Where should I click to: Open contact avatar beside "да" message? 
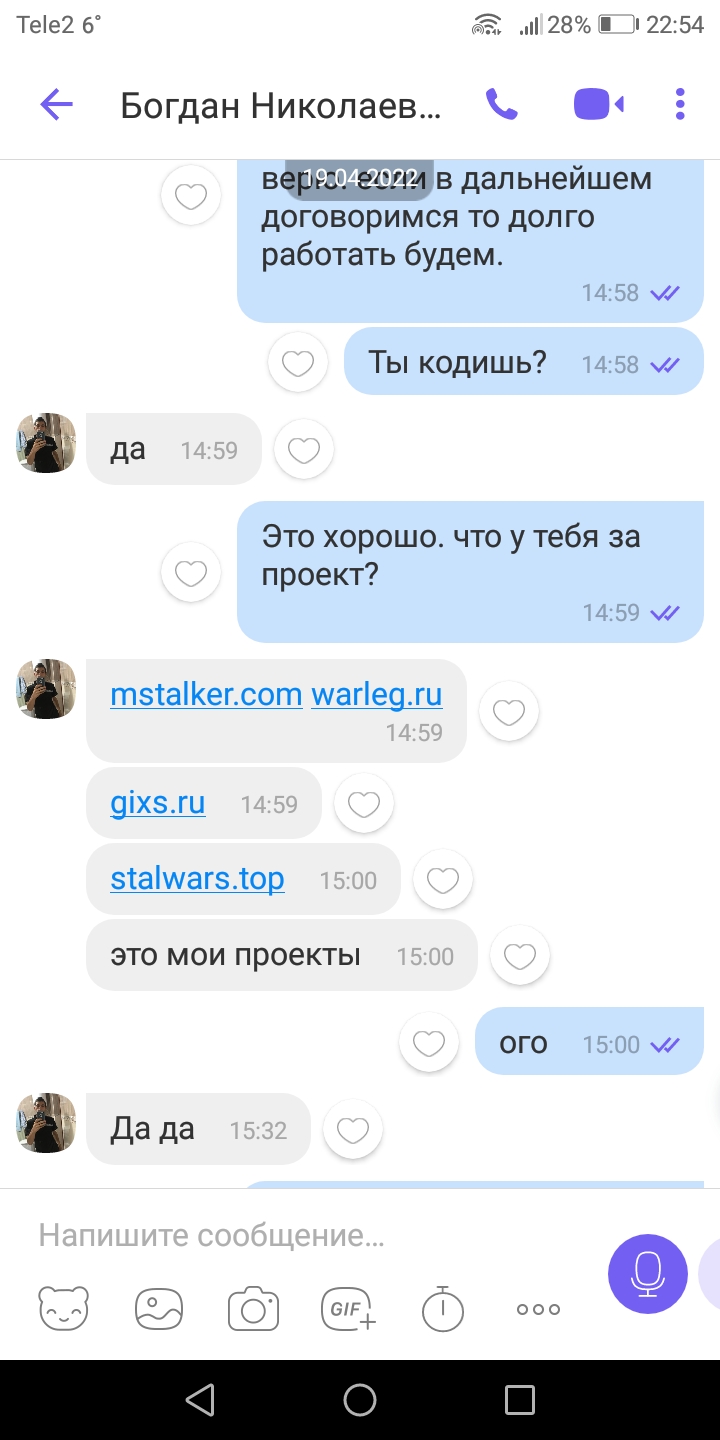pos(46,443)
